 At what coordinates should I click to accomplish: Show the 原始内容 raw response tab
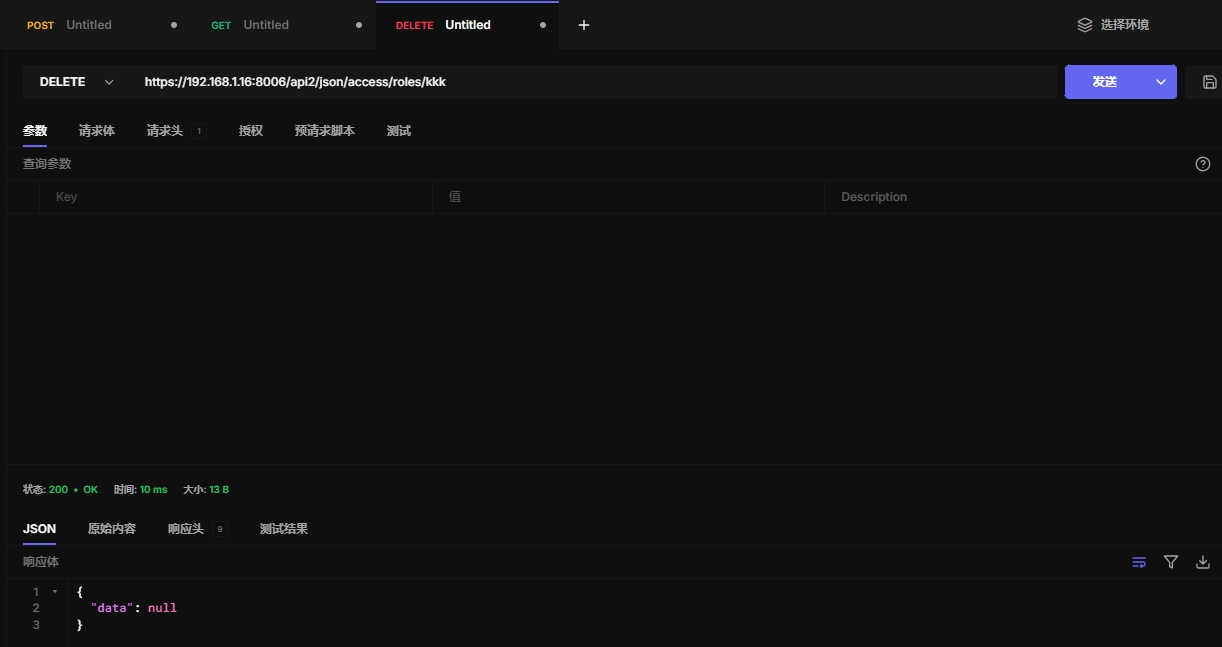[112, 529]
